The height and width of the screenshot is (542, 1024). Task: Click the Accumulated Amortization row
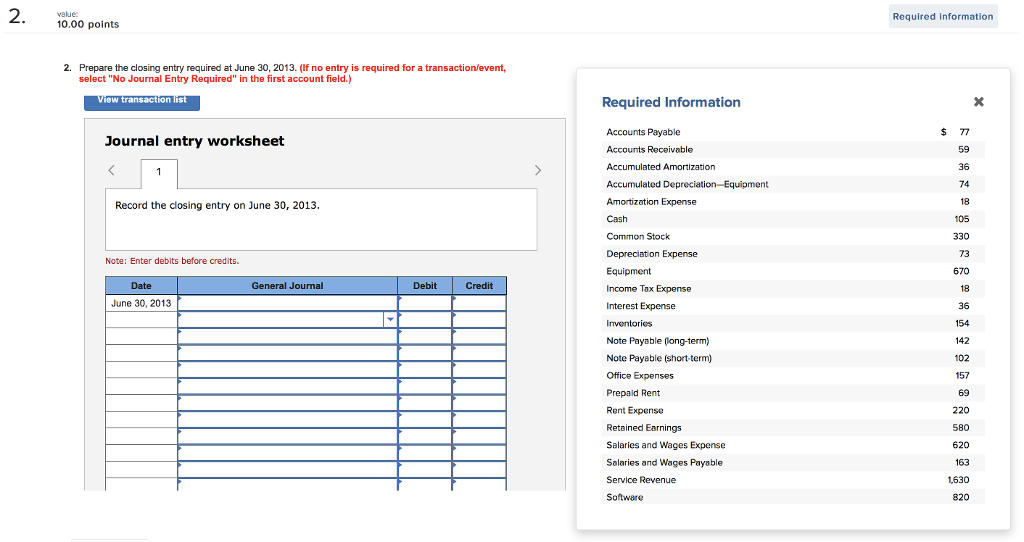click(x=793, y=167)
